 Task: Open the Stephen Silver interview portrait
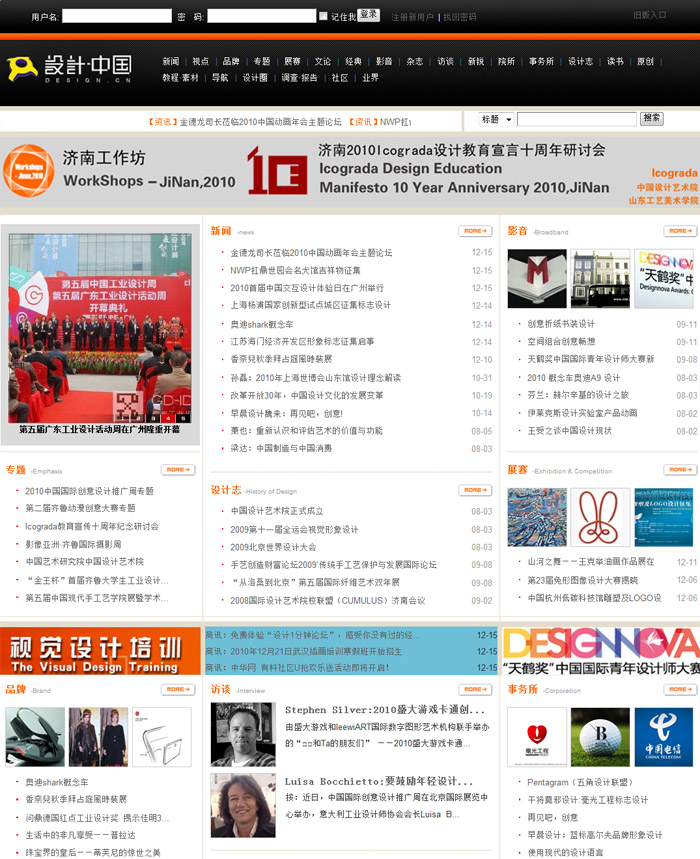tap(243, 734)
